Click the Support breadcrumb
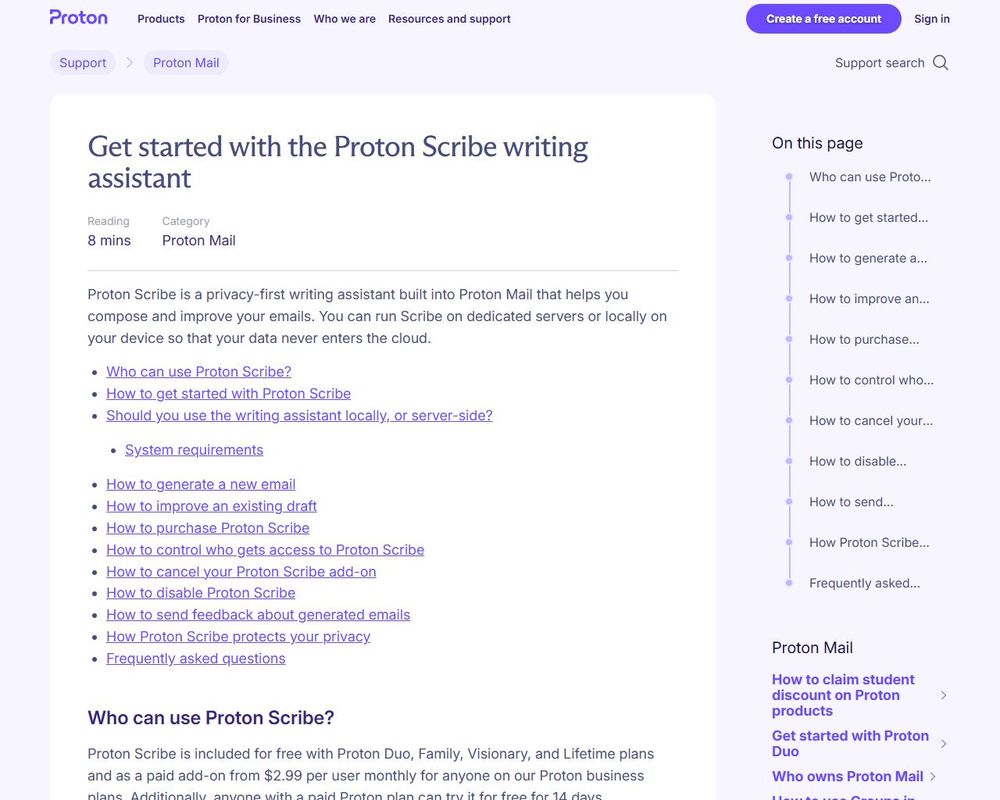Viewport: 1000px width, 800px height. pos(82,61)
